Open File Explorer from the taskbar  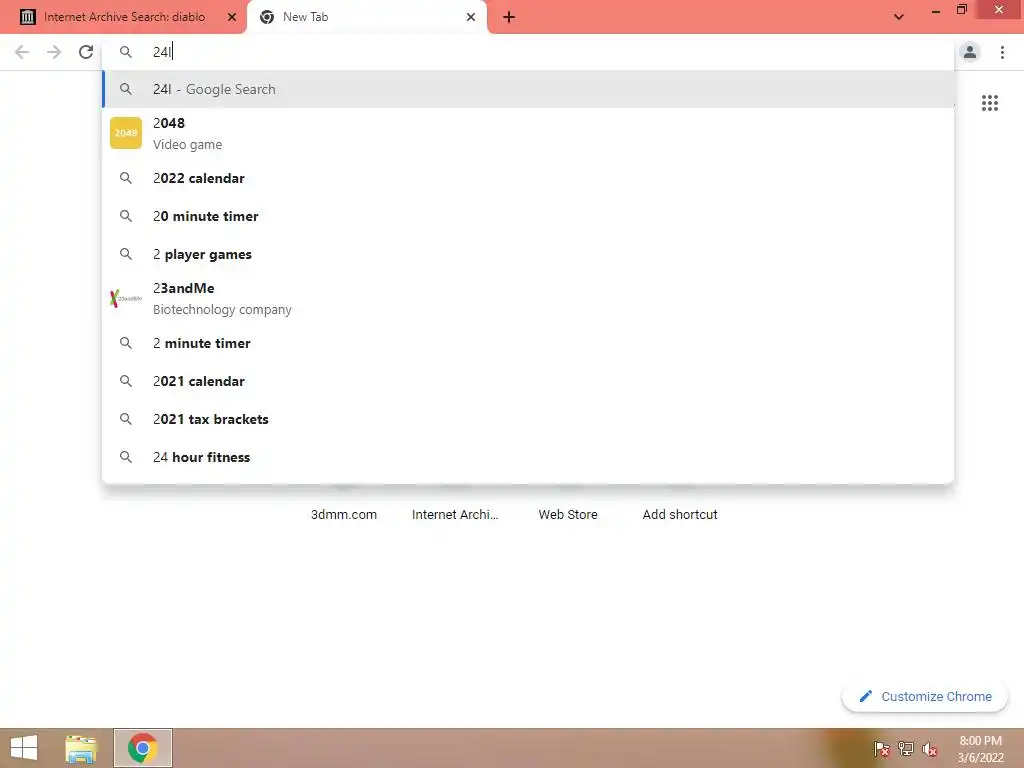point(81,748)
